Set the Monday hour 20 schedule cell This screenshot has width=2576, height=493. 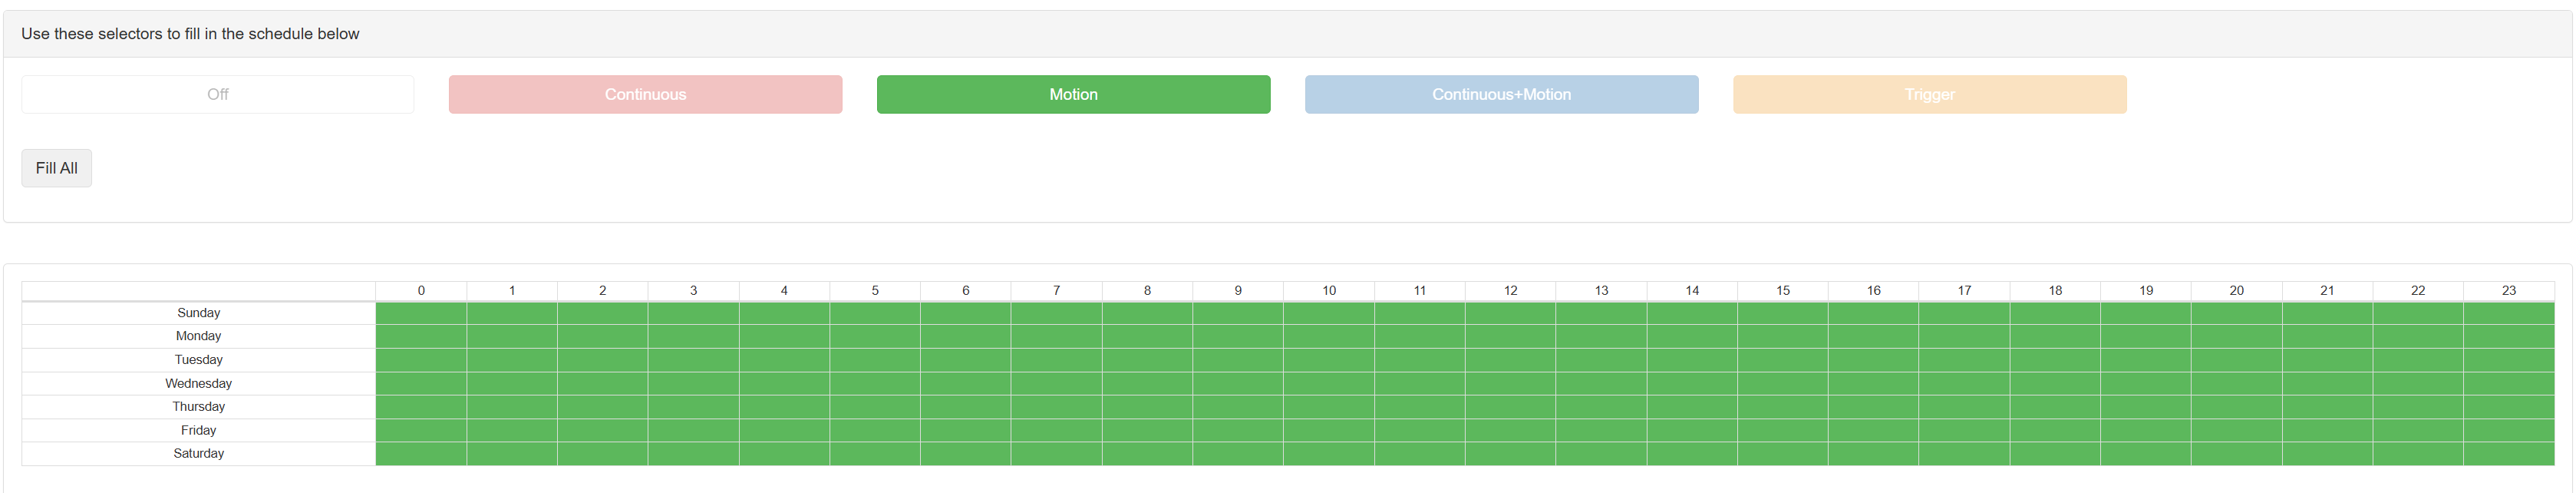tap(2236, 336)
